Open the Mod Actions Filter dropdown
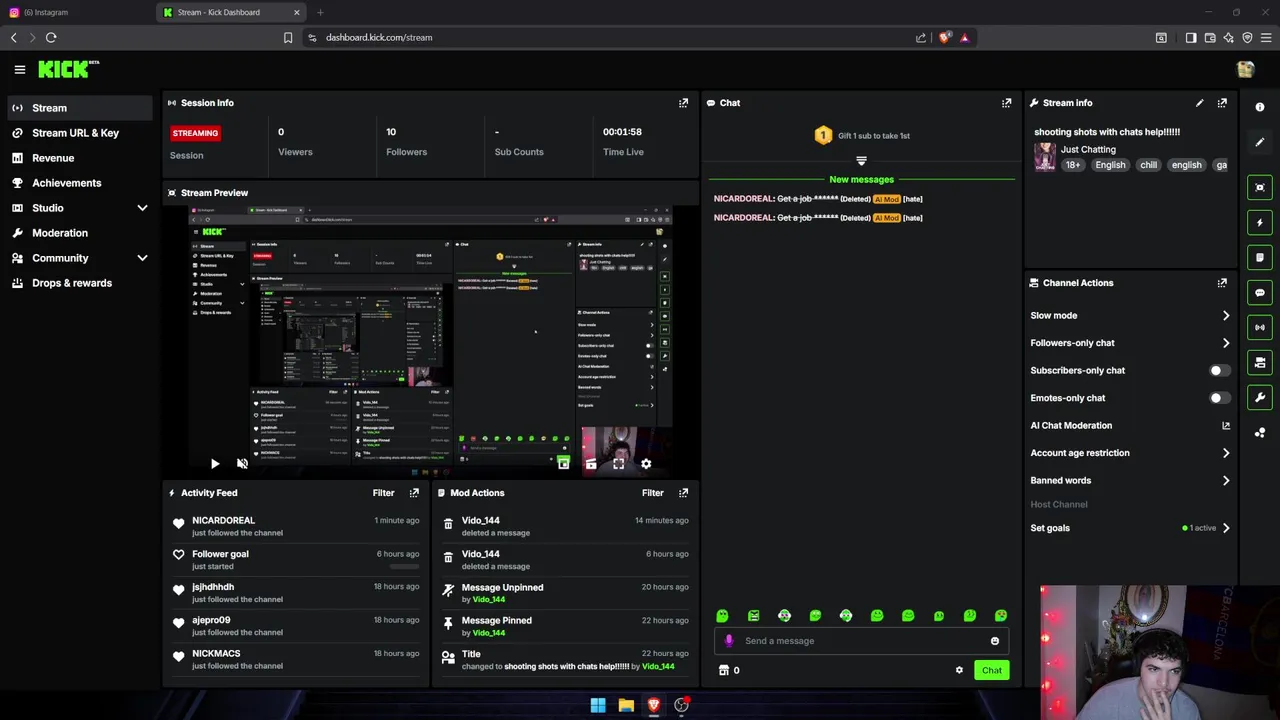 (x=652, y=493)
